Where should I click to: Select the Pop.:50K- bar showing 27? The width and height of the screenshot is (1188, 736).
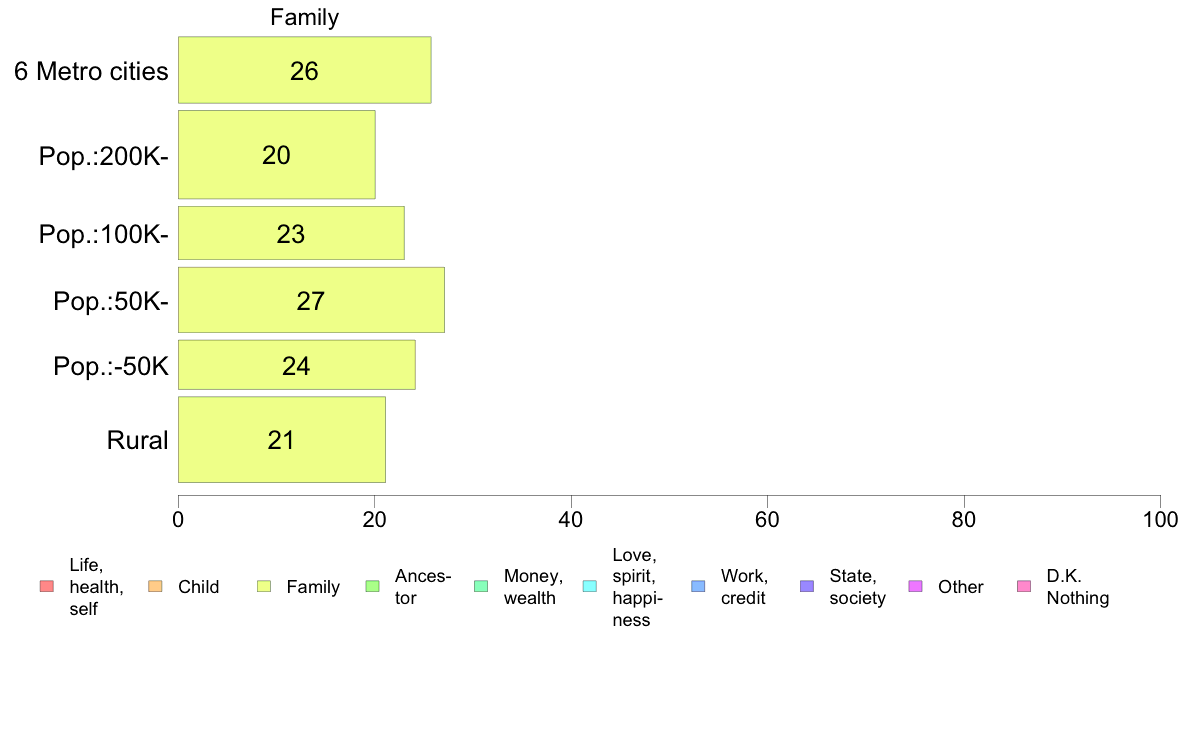311,299
